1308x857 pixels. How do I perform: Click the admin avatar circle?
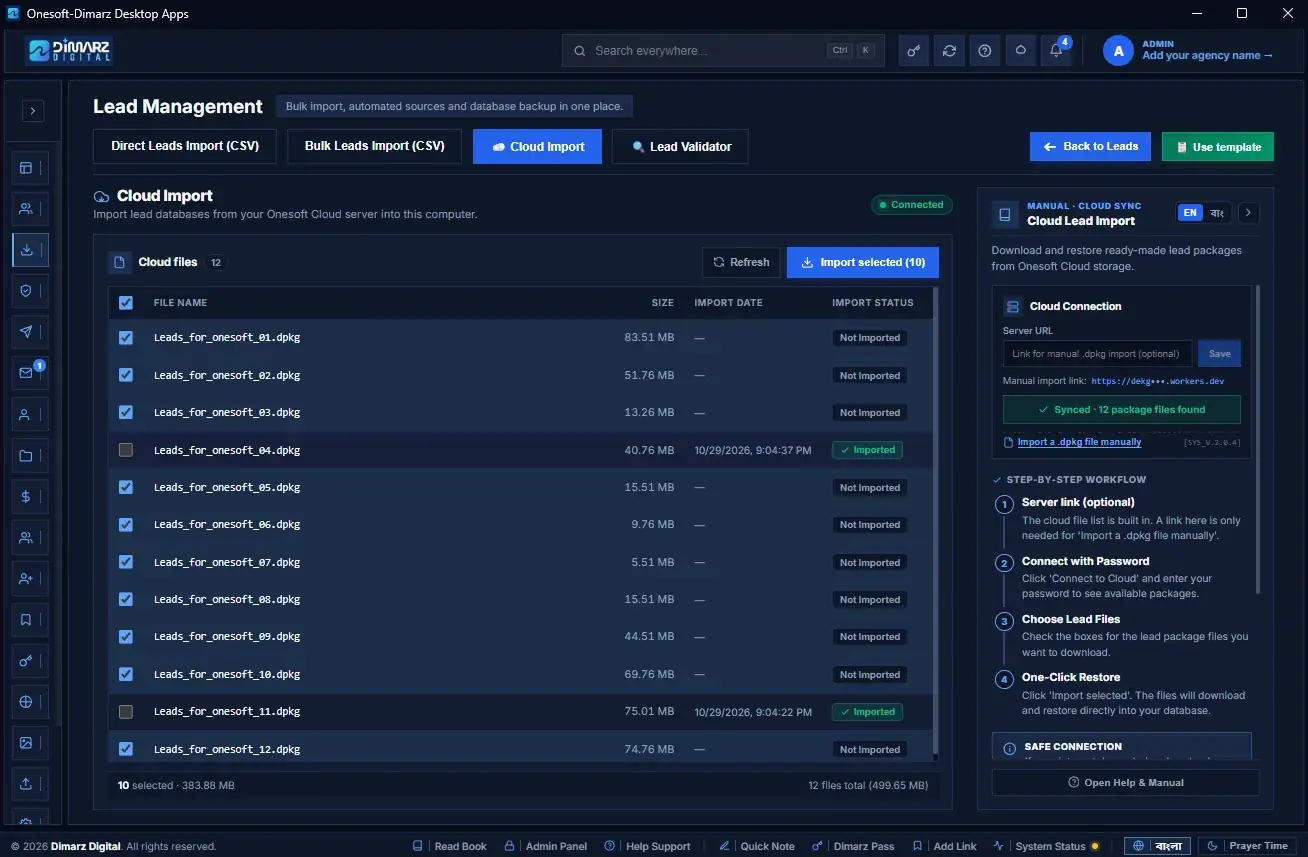(x=1118, y=51)
